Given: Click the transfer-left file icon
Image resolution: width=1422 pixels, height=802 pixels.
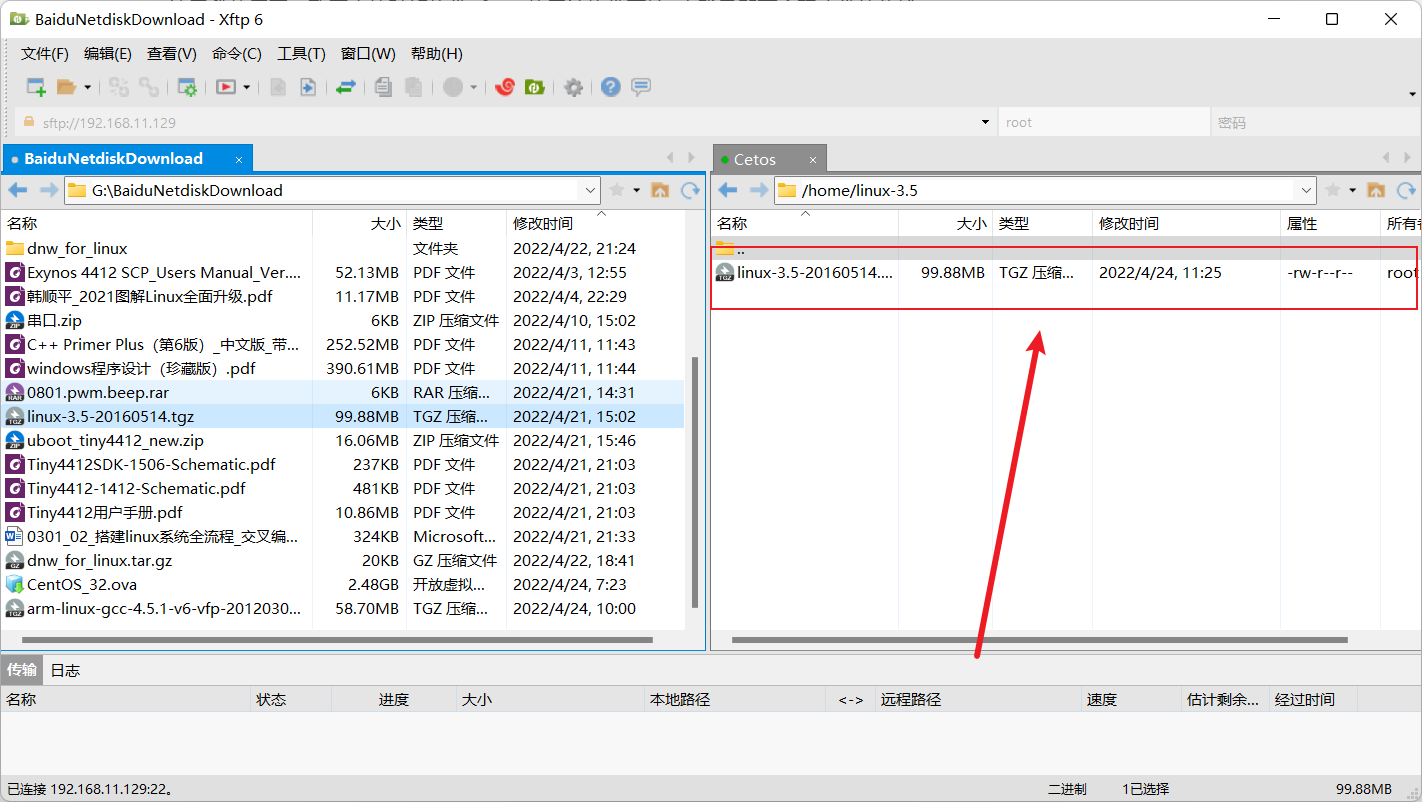Looking at the screenshot, I should [278, 87].
